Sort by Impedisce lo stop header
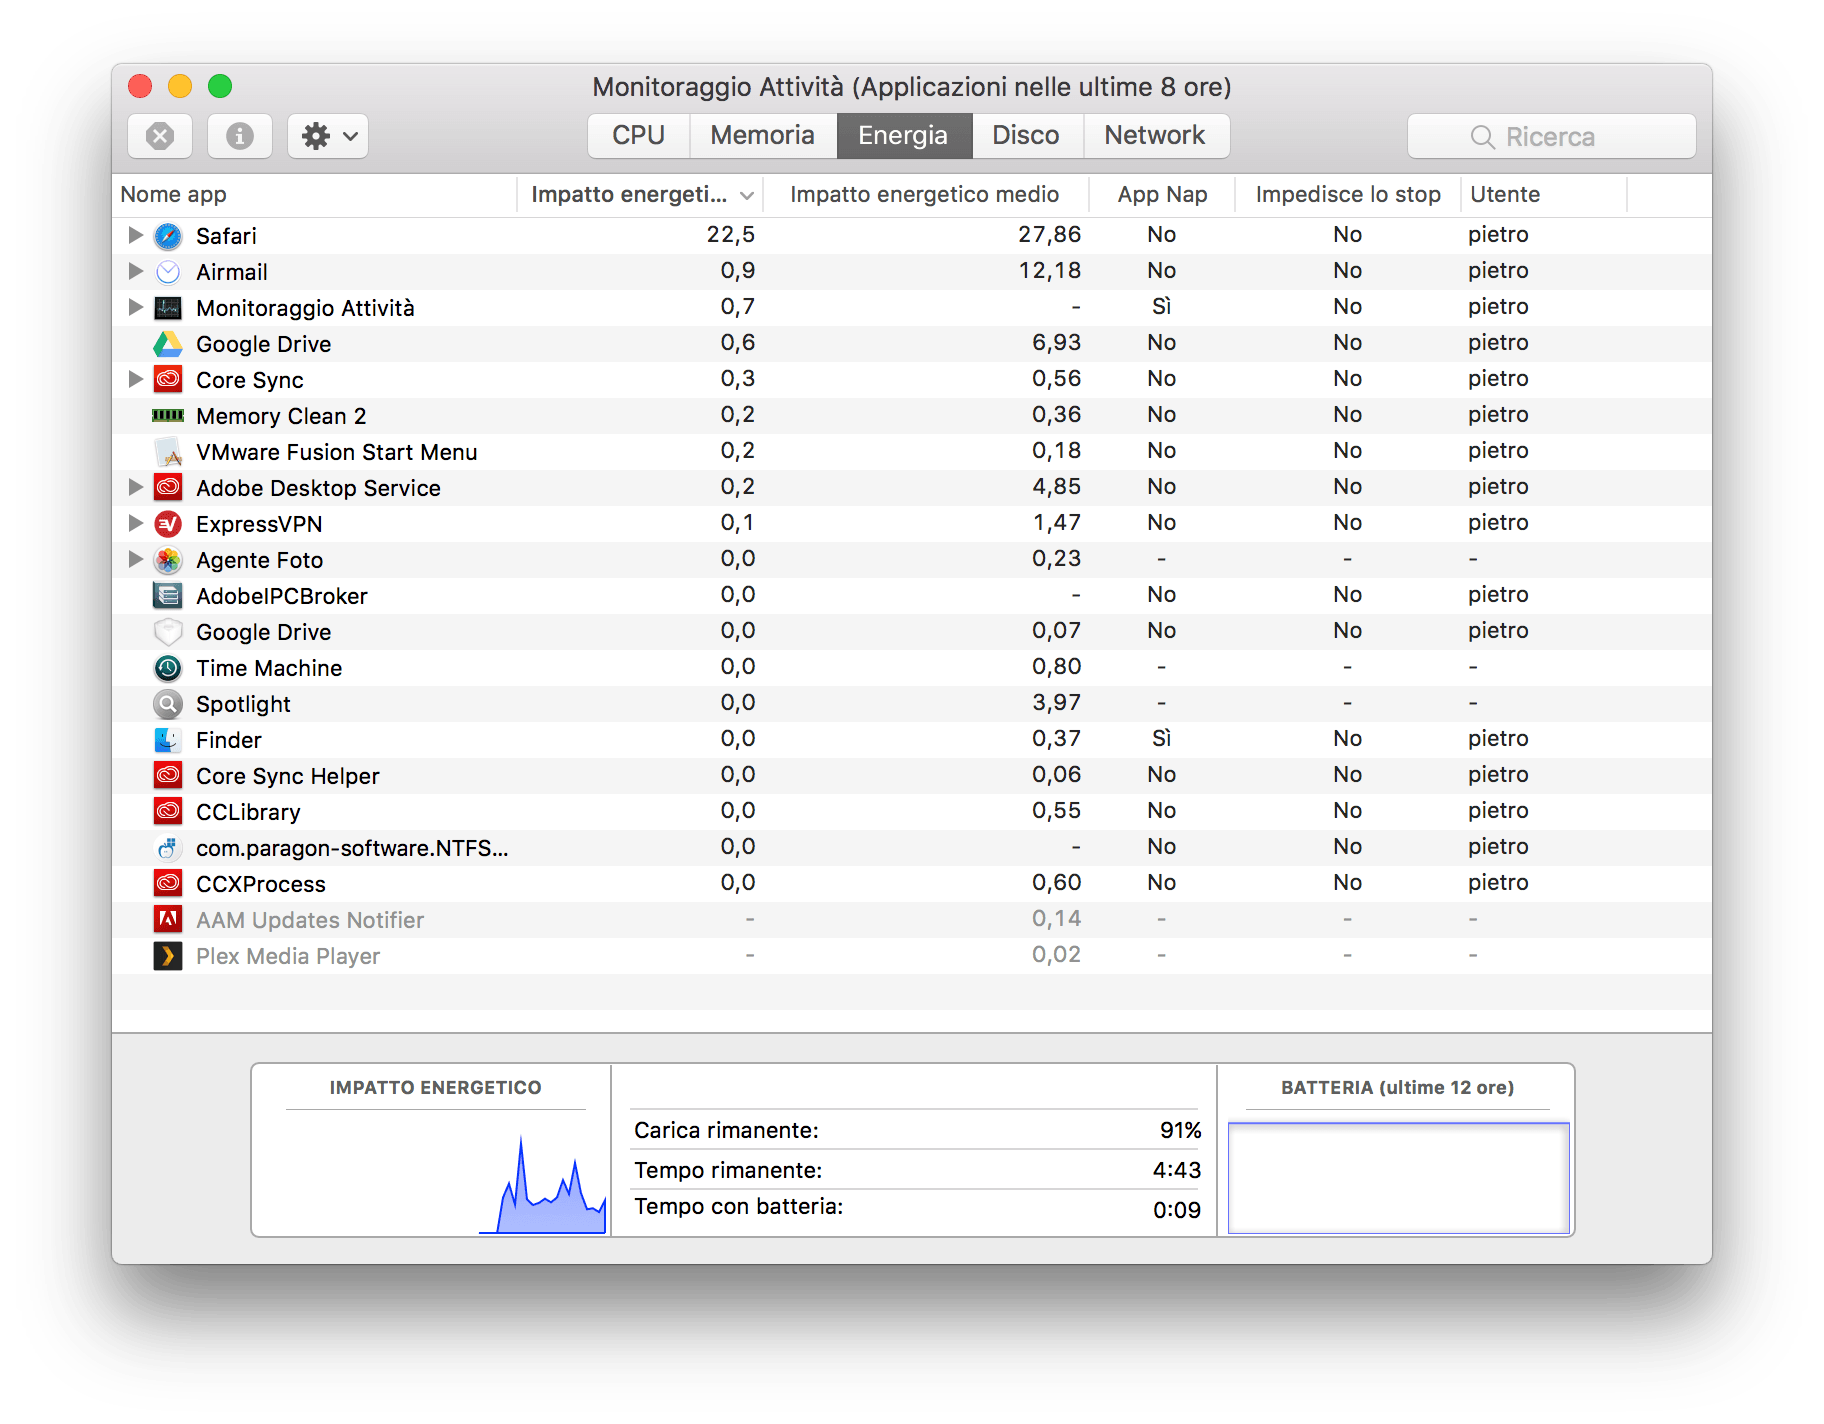Screen dimensions: 1824x1424 [x=1348, y=195]
